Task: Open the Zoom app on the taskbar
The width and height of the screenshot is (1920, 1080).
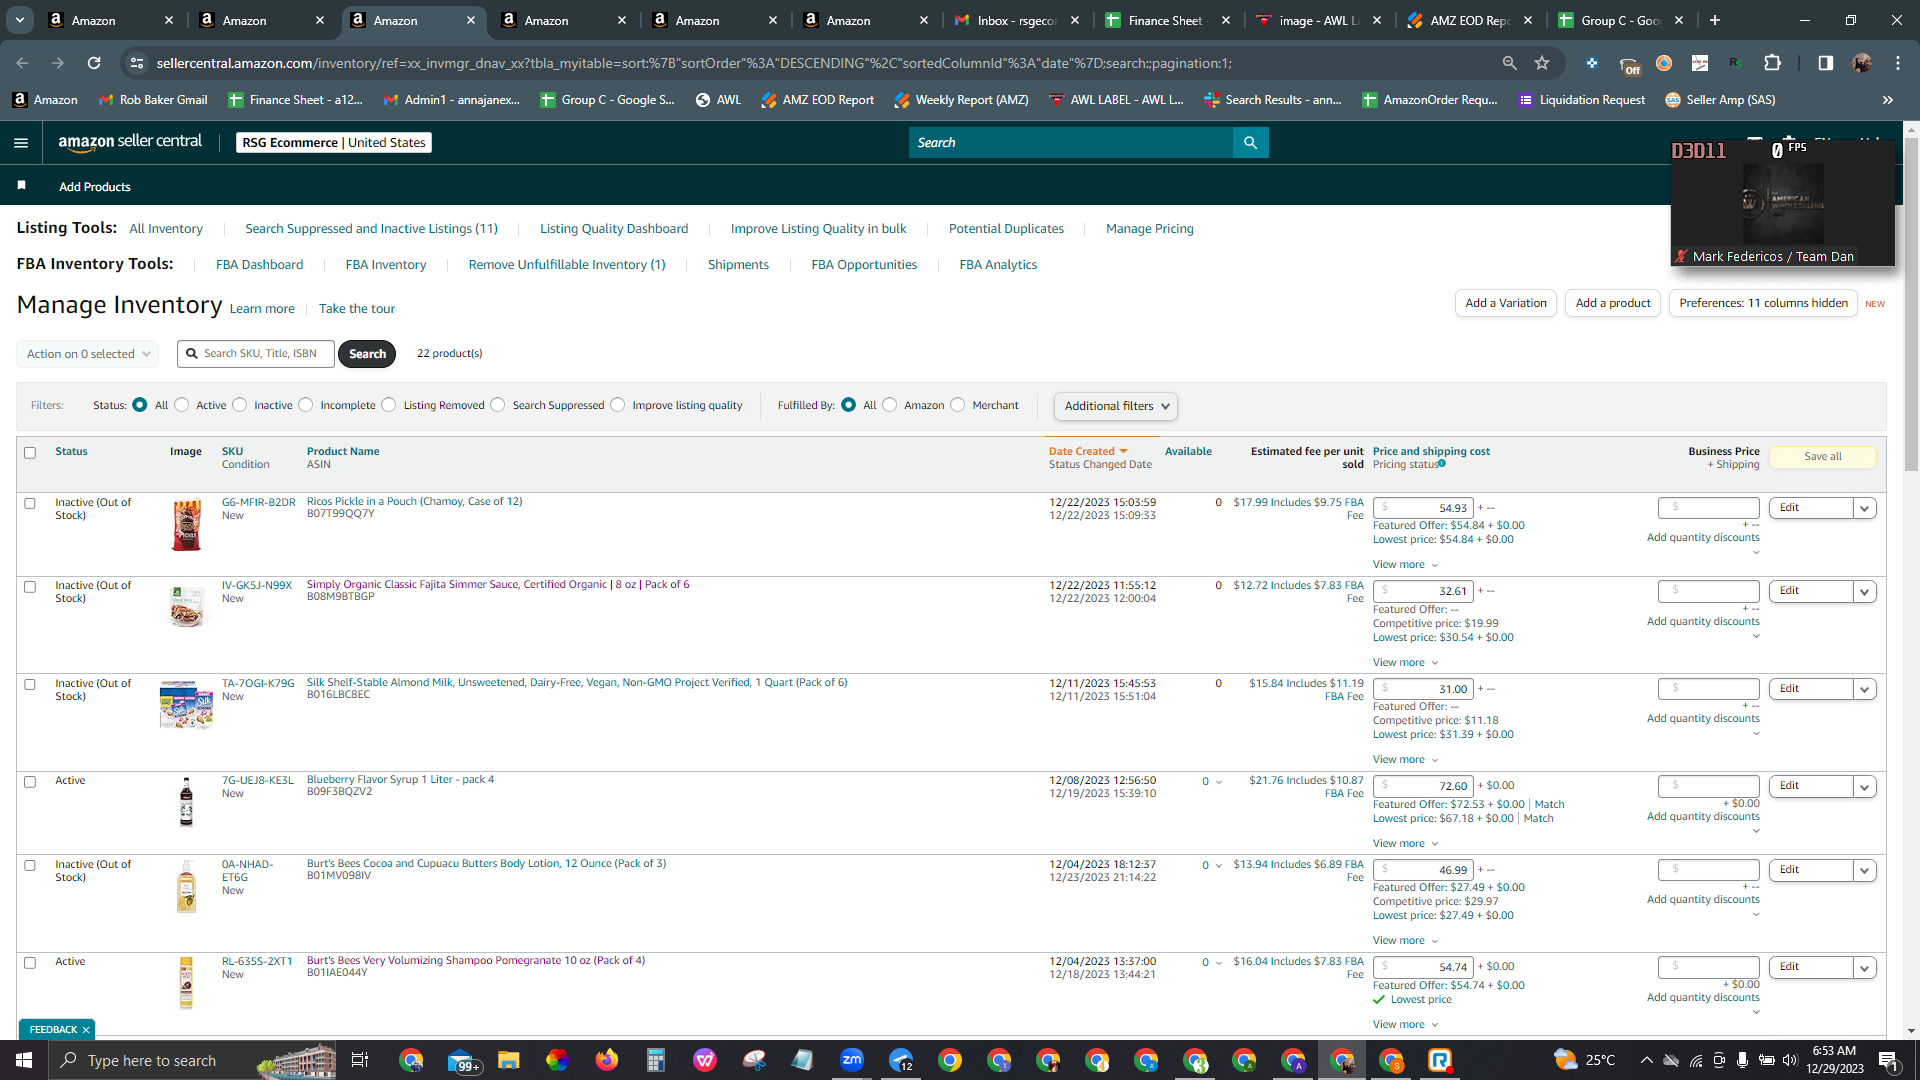Action: coord(852,1060)
